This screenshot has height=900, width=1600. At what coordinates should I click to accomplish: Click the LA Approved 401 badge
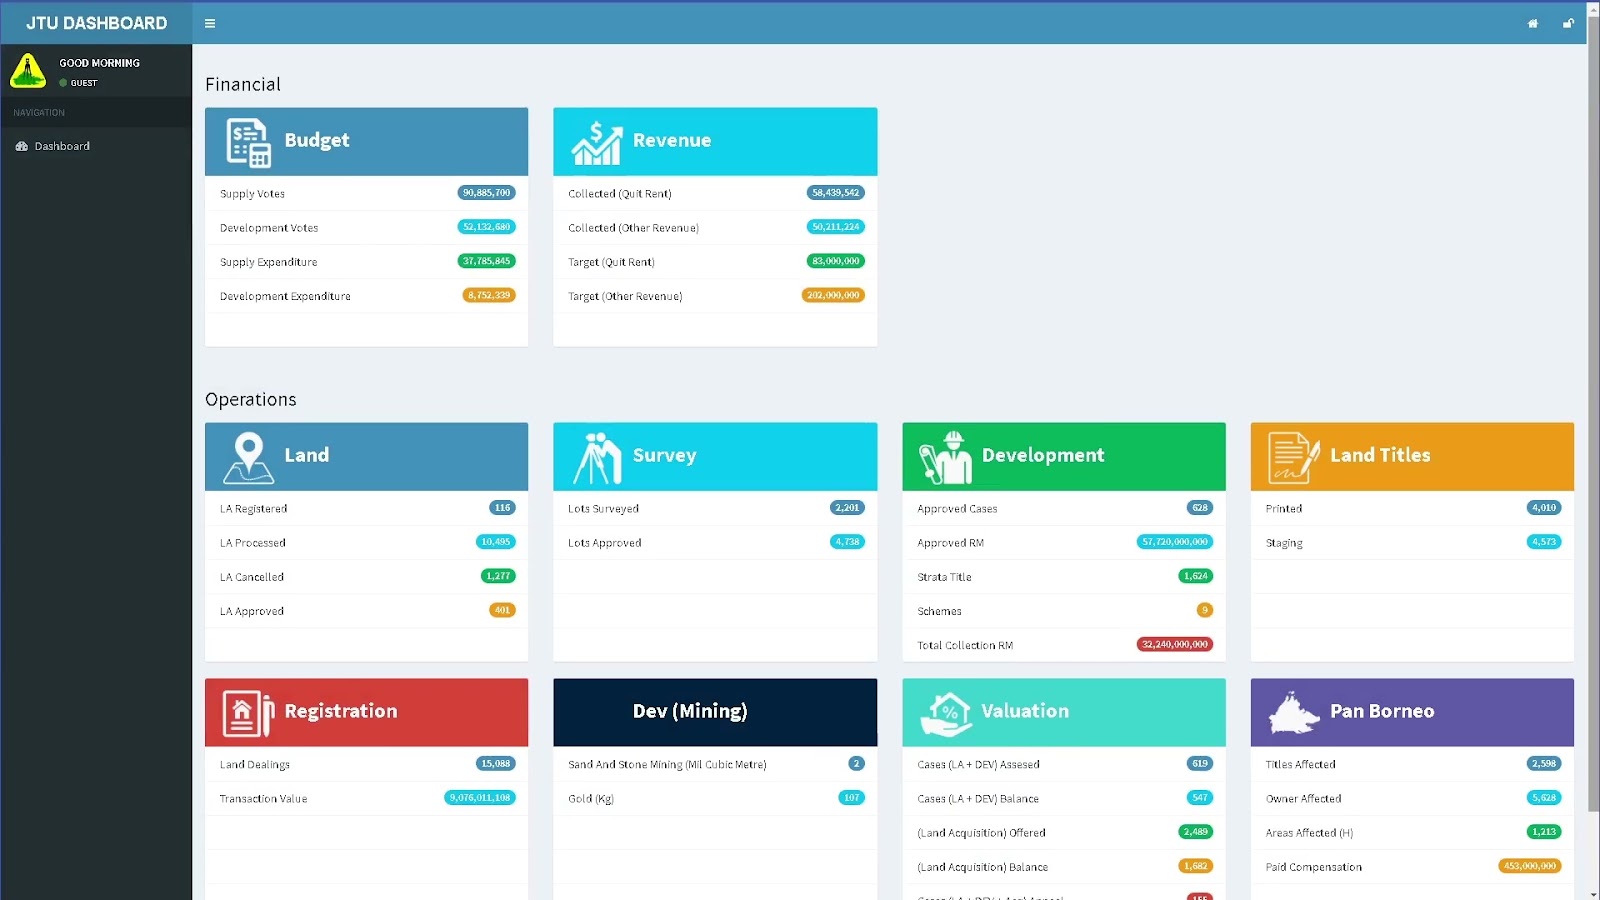502,610
